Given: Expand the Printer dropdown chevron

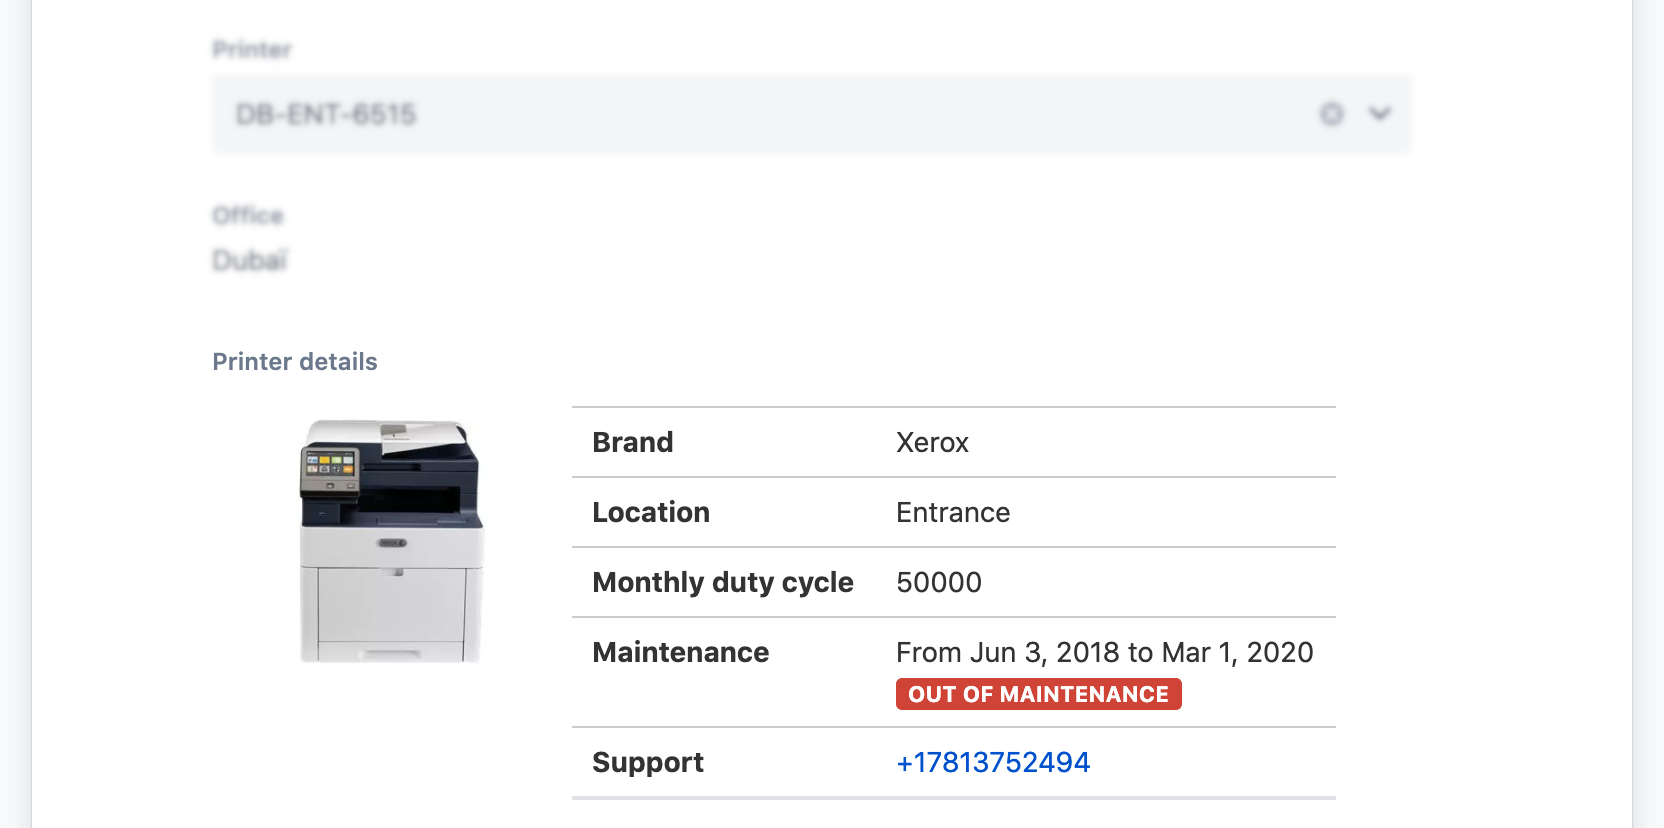Looking at the screenshot, I should [x=1380, y=114].
